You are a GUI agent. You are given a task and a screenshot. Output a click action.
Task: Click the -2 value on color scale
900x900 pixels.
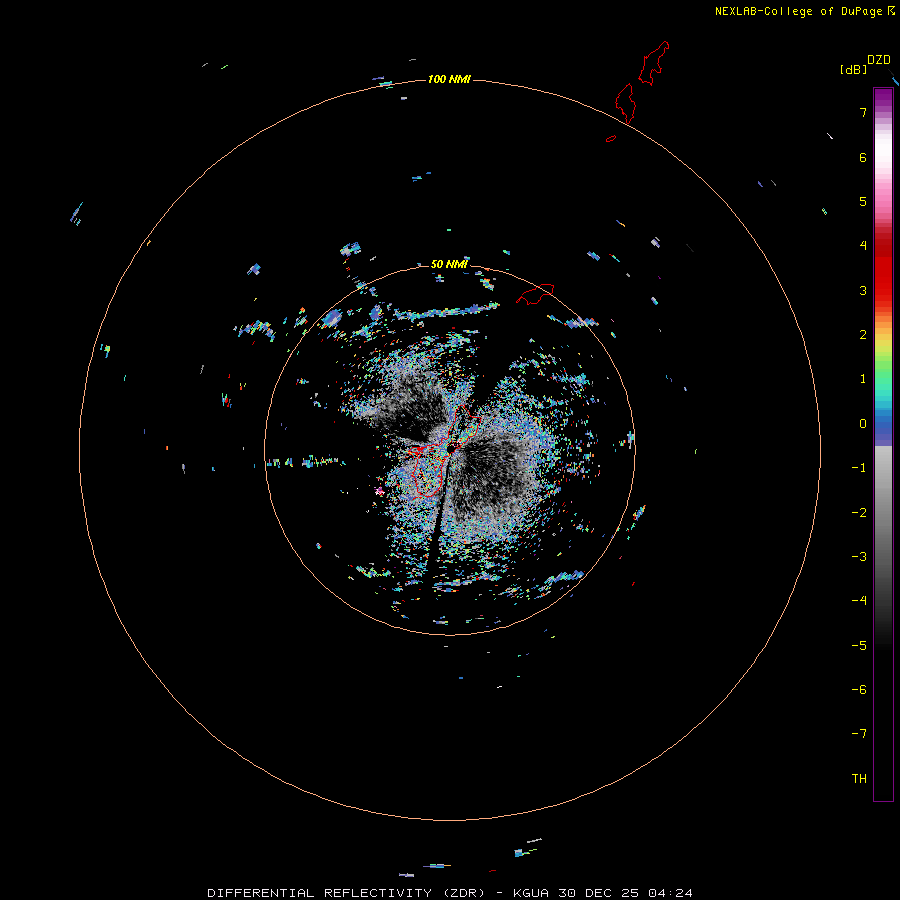tap(859, 513)
